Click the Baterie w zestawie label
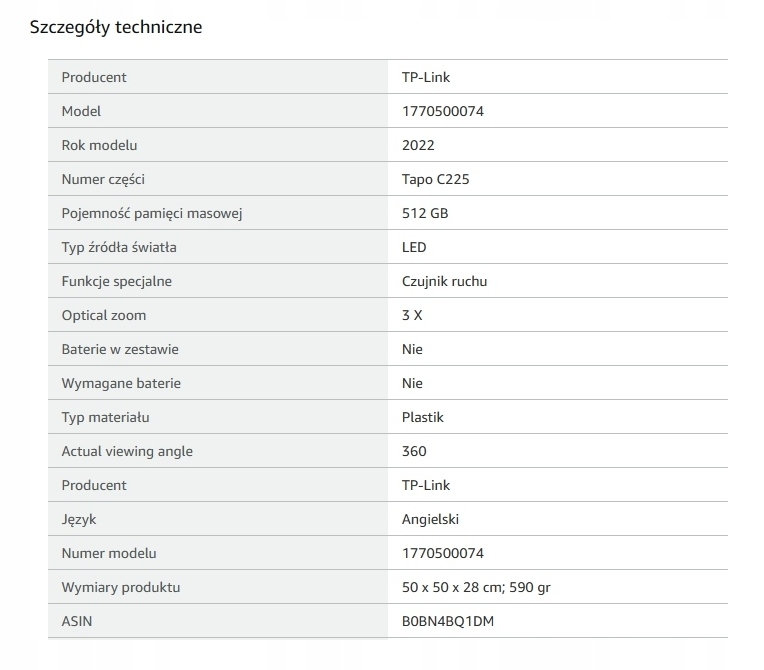 coord(120,349)
